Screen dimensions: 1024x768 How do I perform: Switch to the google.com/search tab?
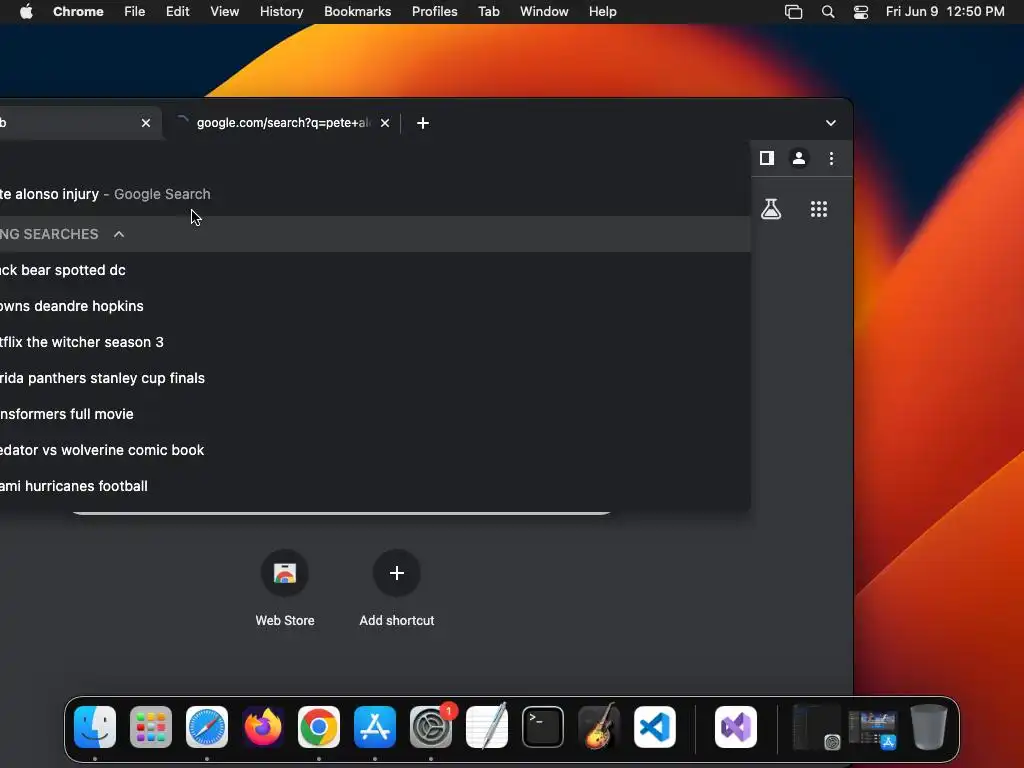(283, 123)
